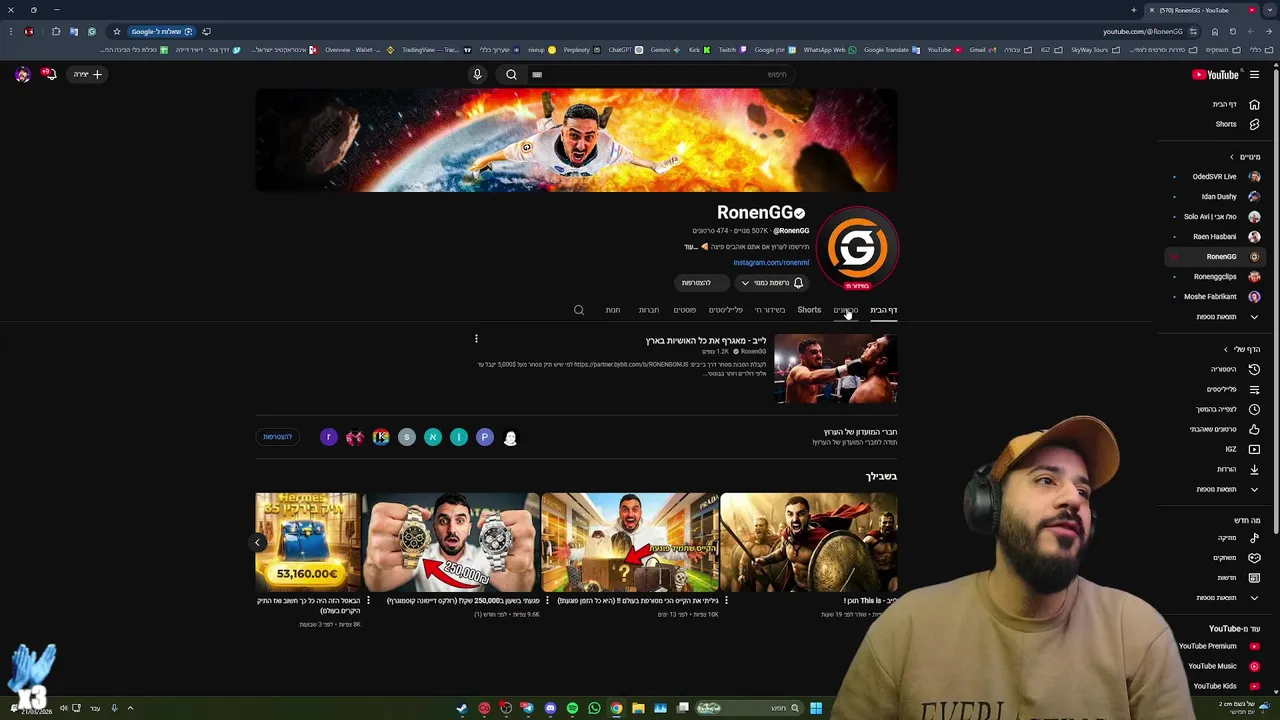Open the YouTube hamburger guide menu

click(1254, 74)
